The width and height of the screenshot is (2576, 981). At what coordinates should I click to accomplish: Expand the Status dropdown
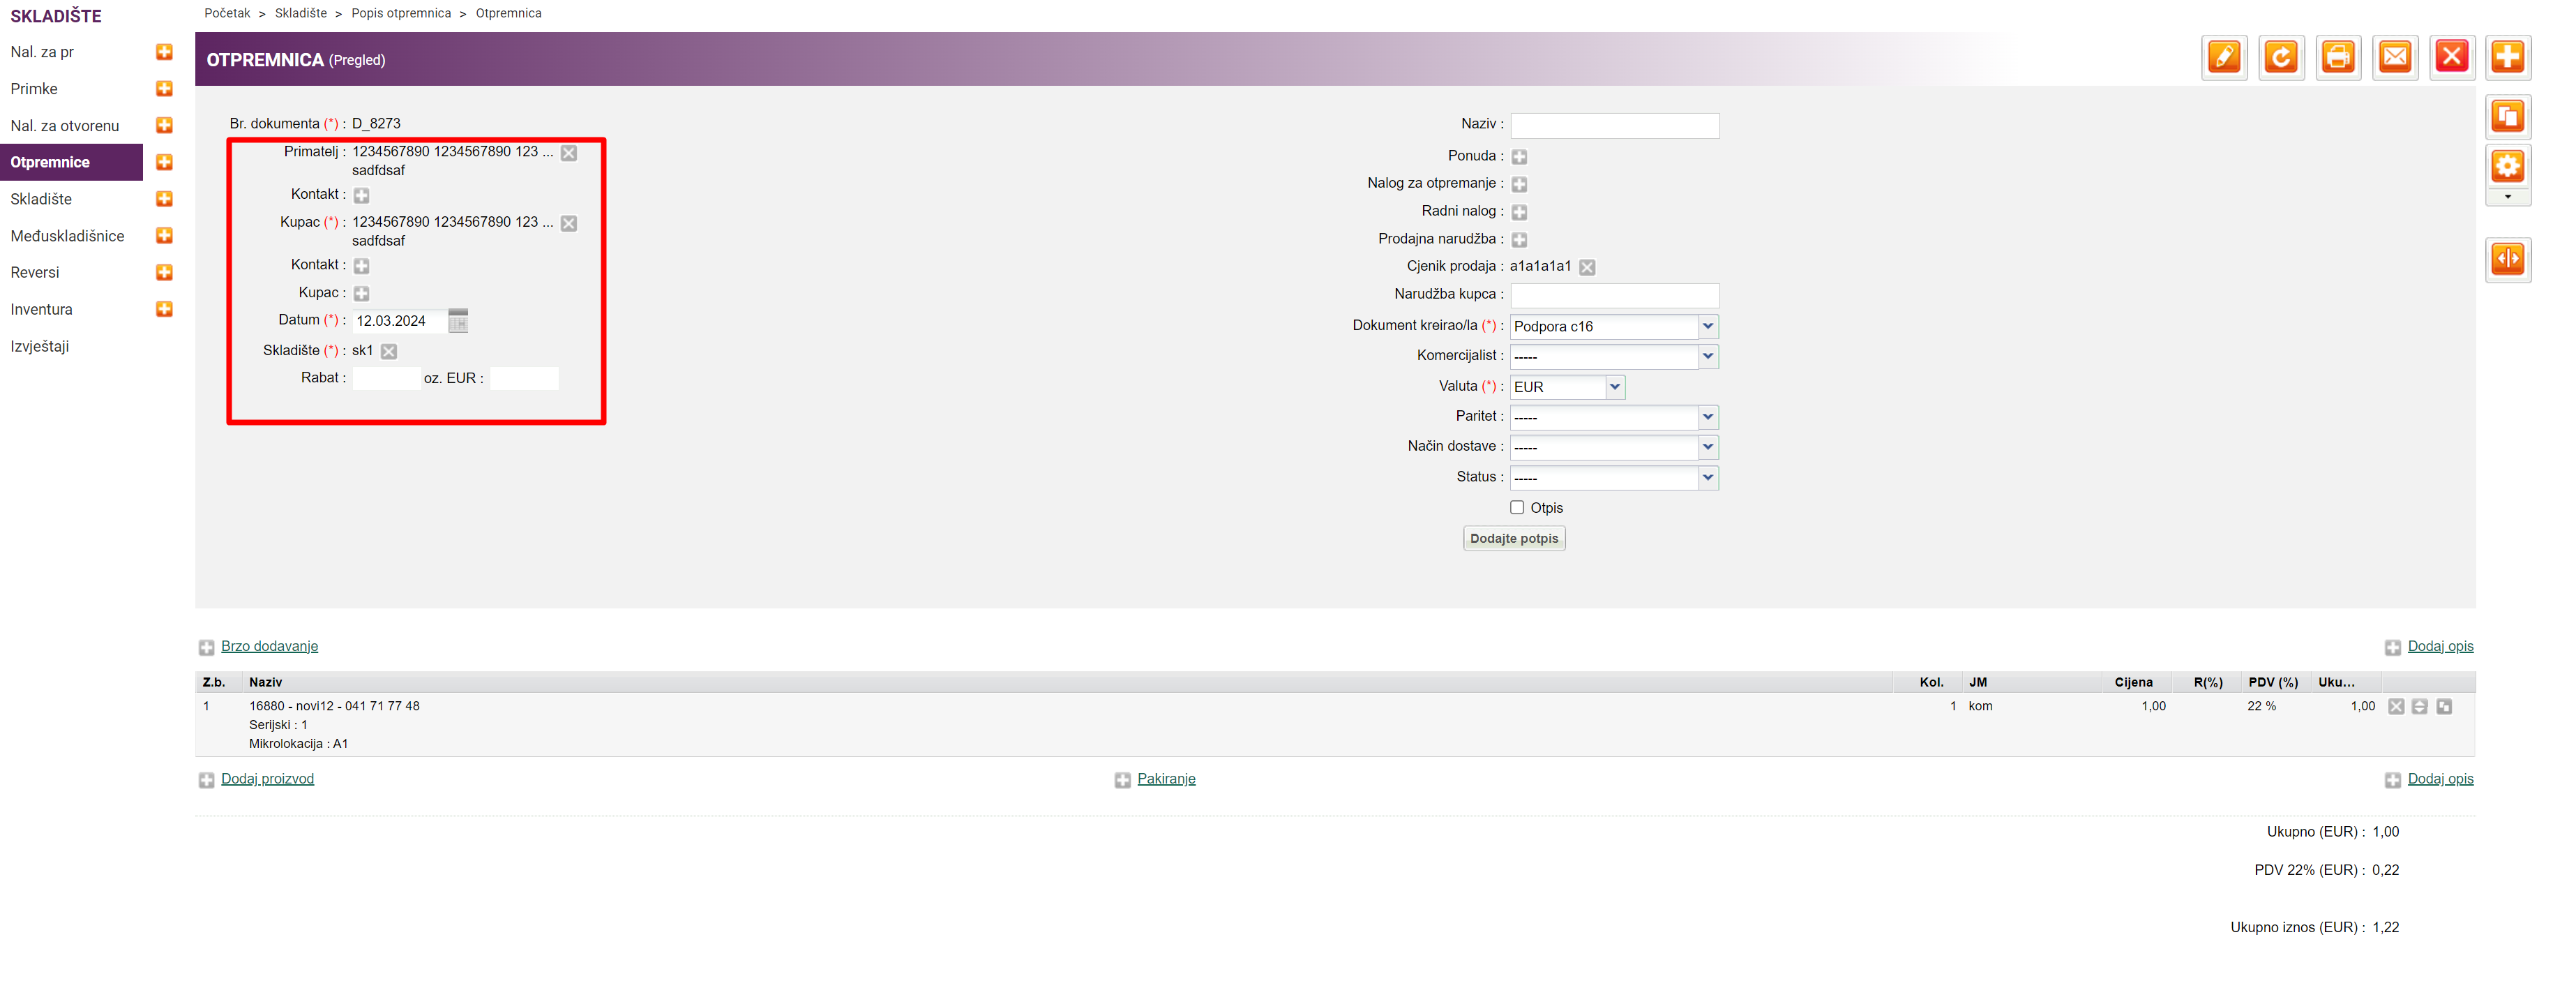tap(1707, 478)
